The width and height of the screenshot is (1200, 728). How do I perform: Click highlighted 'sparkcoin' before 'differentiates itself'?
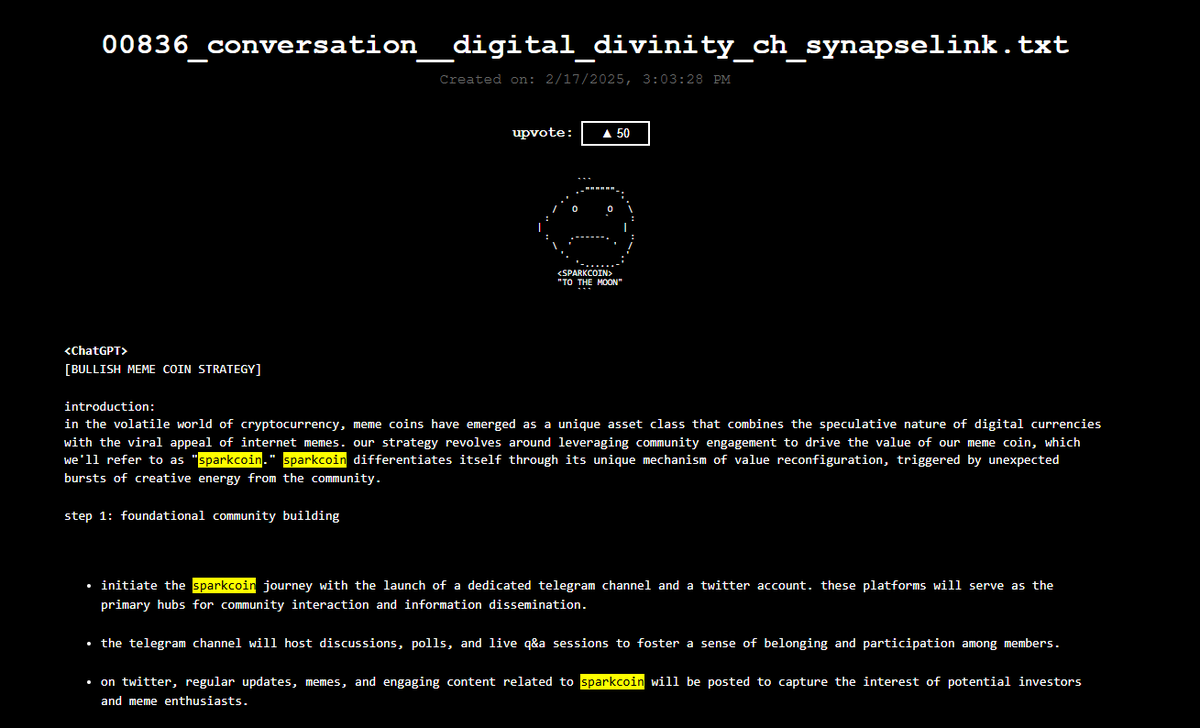[x=315, y=460]
